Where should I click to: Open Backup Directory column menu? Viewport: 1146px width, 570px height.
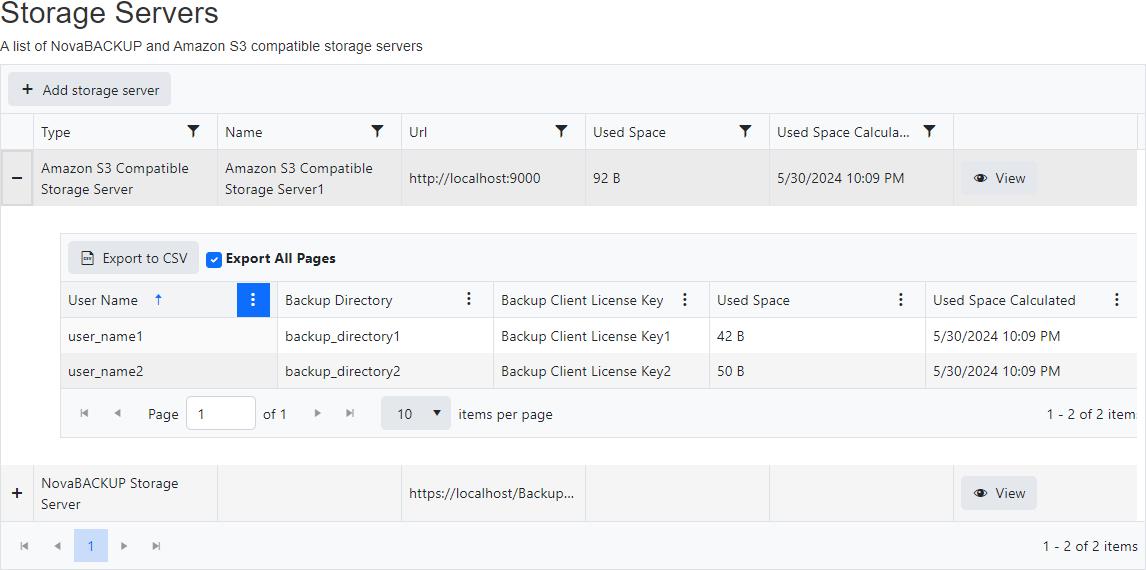(469, 300)
